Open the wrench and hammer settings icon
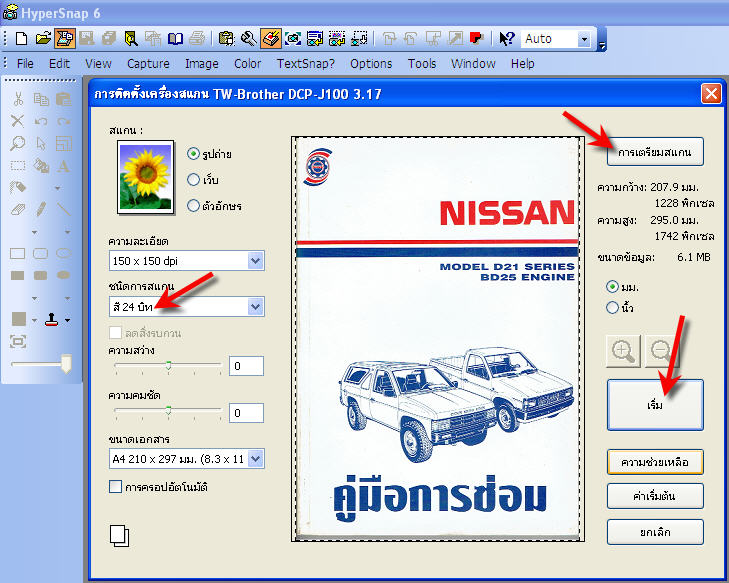This screenshot has width=729, height=583. click(248, 39)
